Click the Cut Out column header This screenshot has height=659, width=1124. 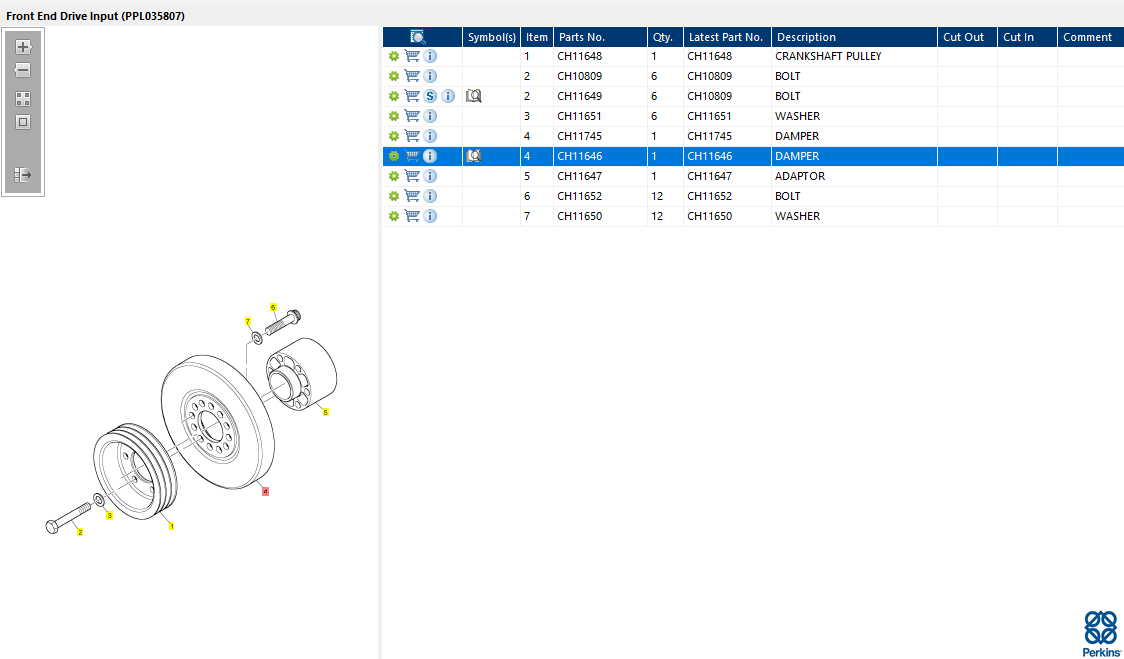tap(968, 37)
